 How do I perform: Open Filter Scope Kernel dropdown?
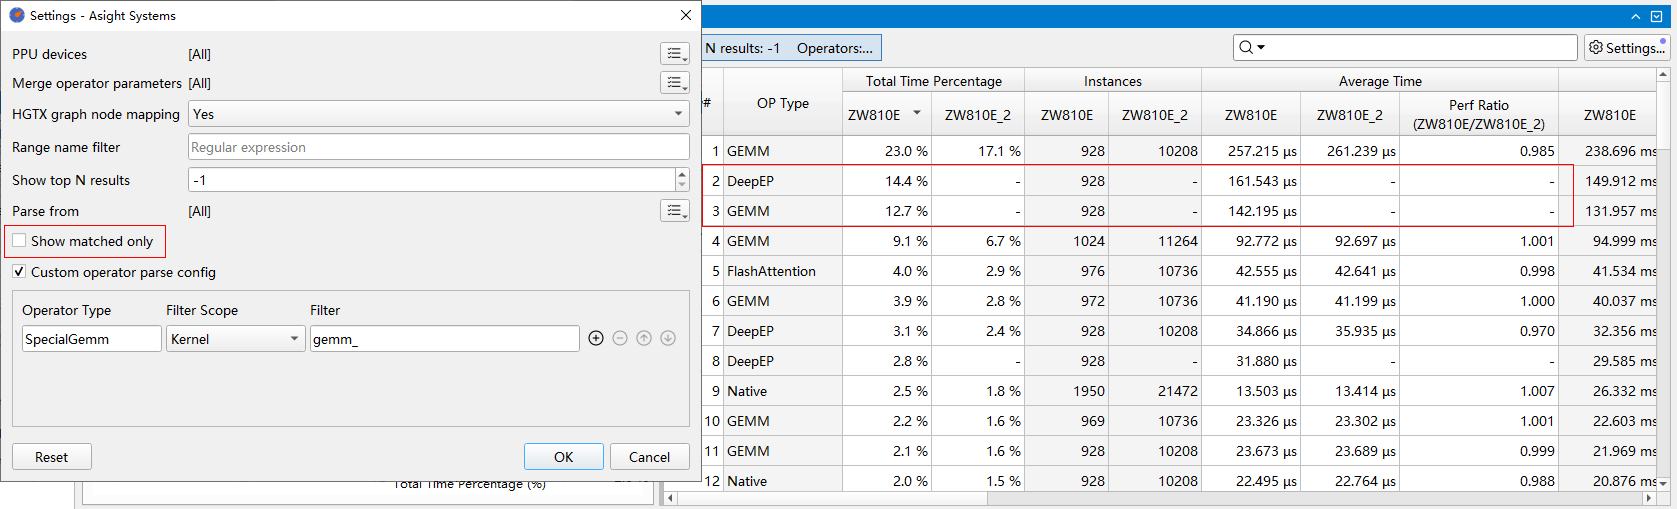coord(236,339)
